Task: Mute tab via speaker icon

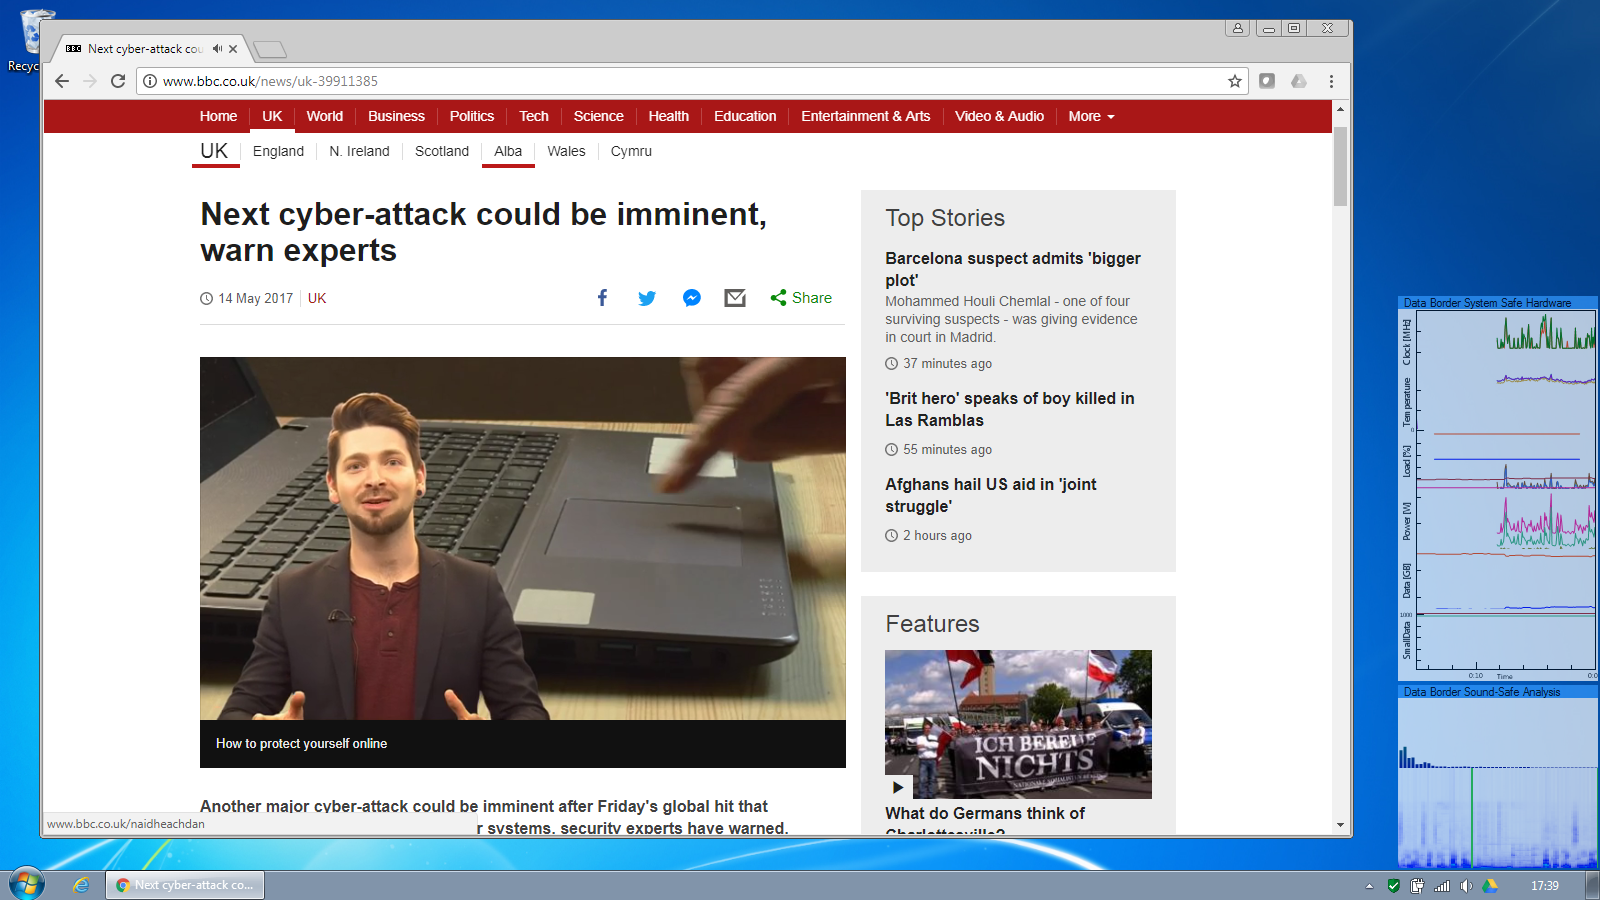Action: (x=217, y=48)
